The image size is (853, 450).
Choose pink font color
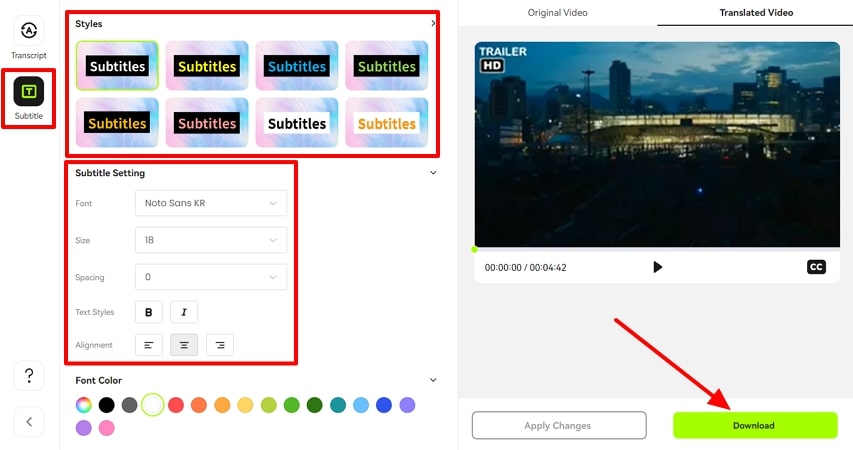click(107, 428)
